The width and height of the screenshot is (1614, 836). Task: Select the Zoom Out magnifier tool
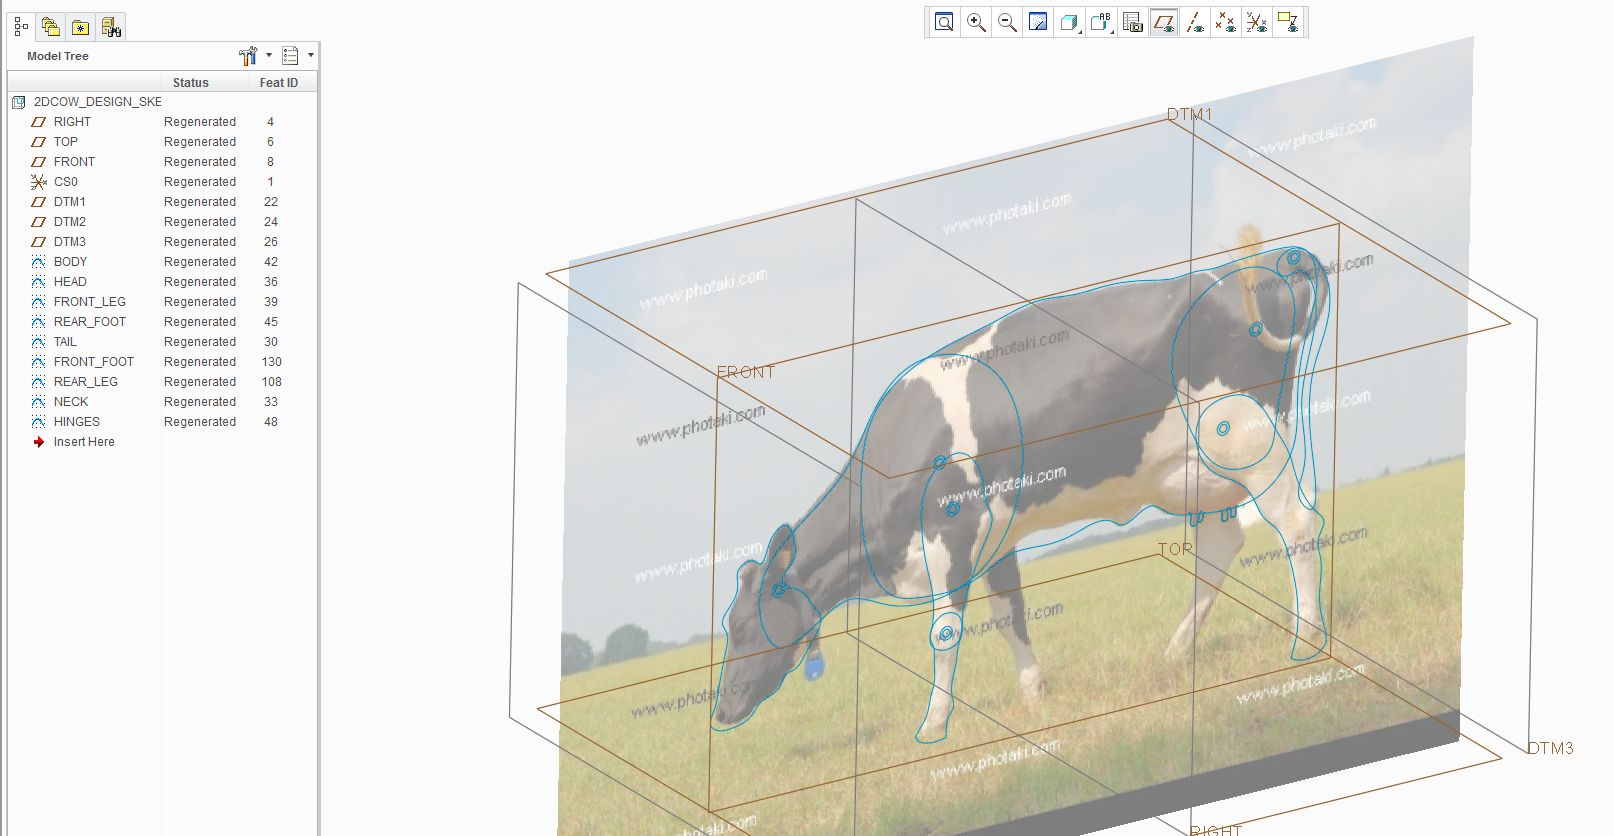click(x=1007, y=23)
